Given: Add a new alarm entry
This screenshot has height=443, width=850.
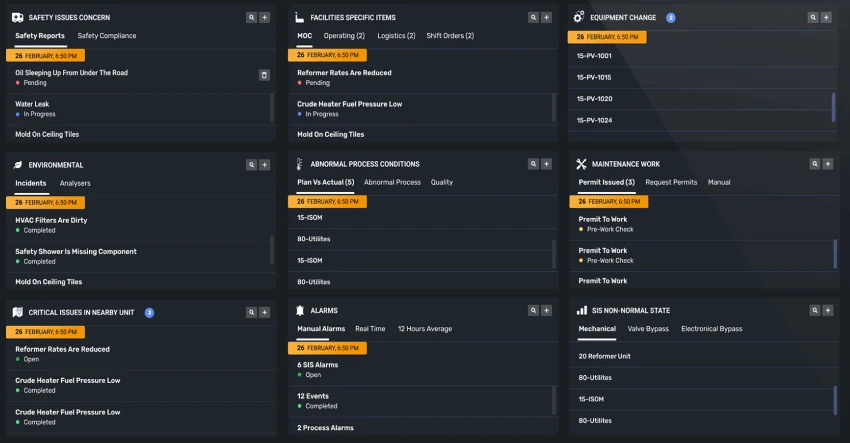Looking at the screenshot, I should (x=546, y=310).
